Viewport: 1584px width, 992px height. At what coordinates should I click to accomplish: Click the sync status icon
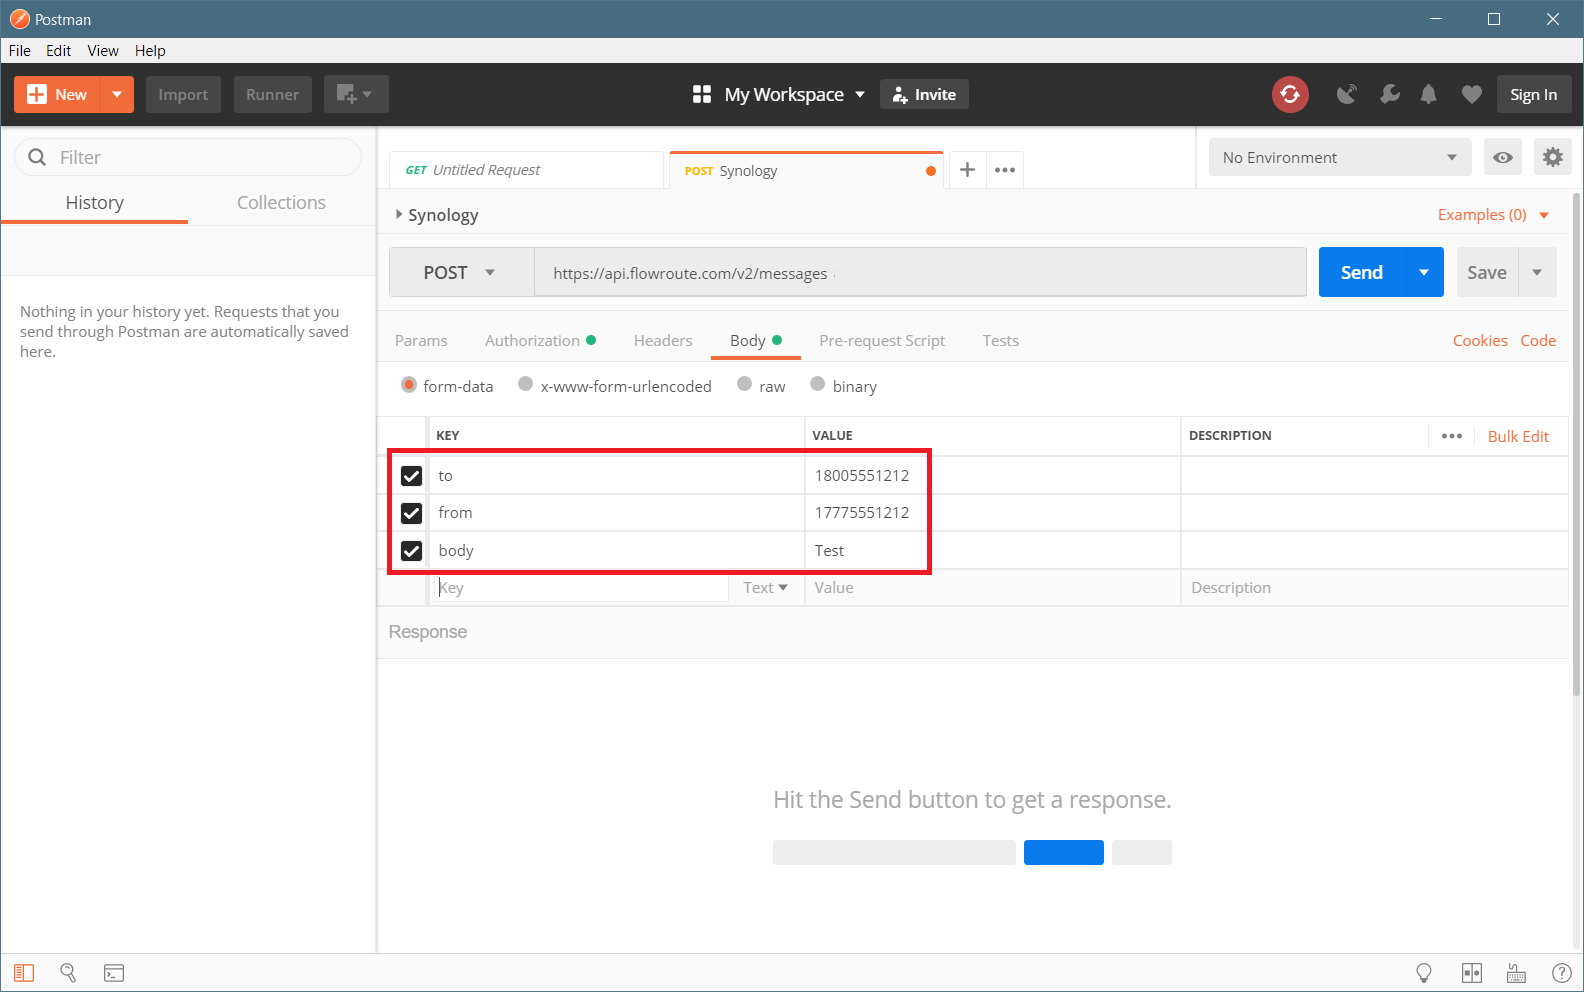click(1290, 94)
